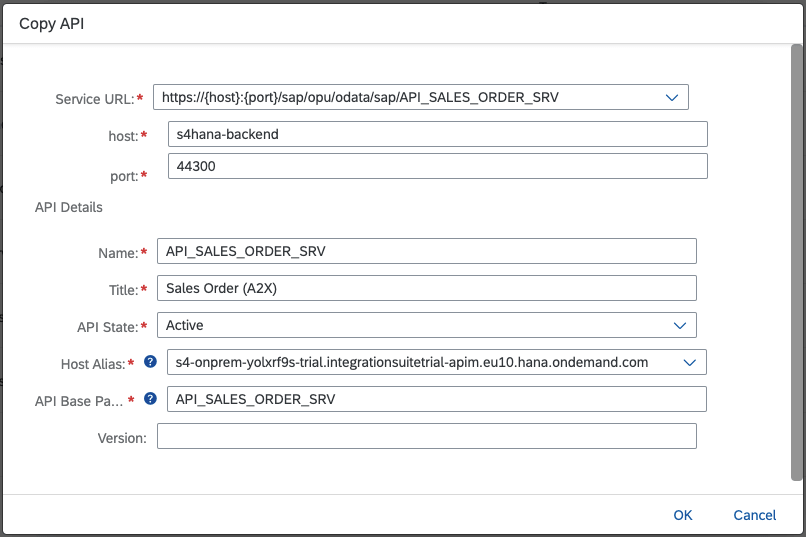Open the API Base Path help icon
Image resolution: width=806 pixels, height=537 pixels.
(x=150, y=399)
